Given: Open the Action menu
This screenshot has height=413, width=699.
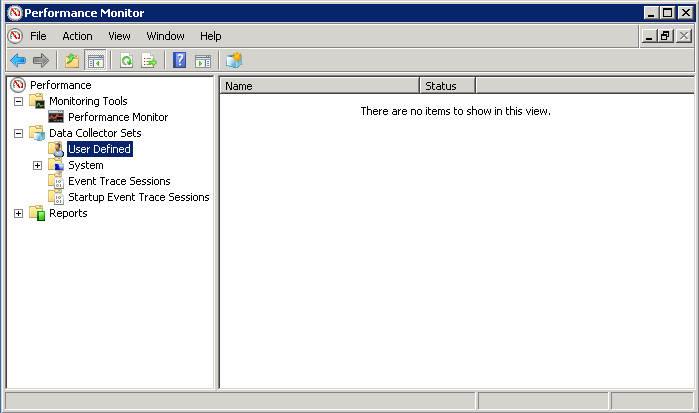Looking at the screenshot, I should point(77,36).
